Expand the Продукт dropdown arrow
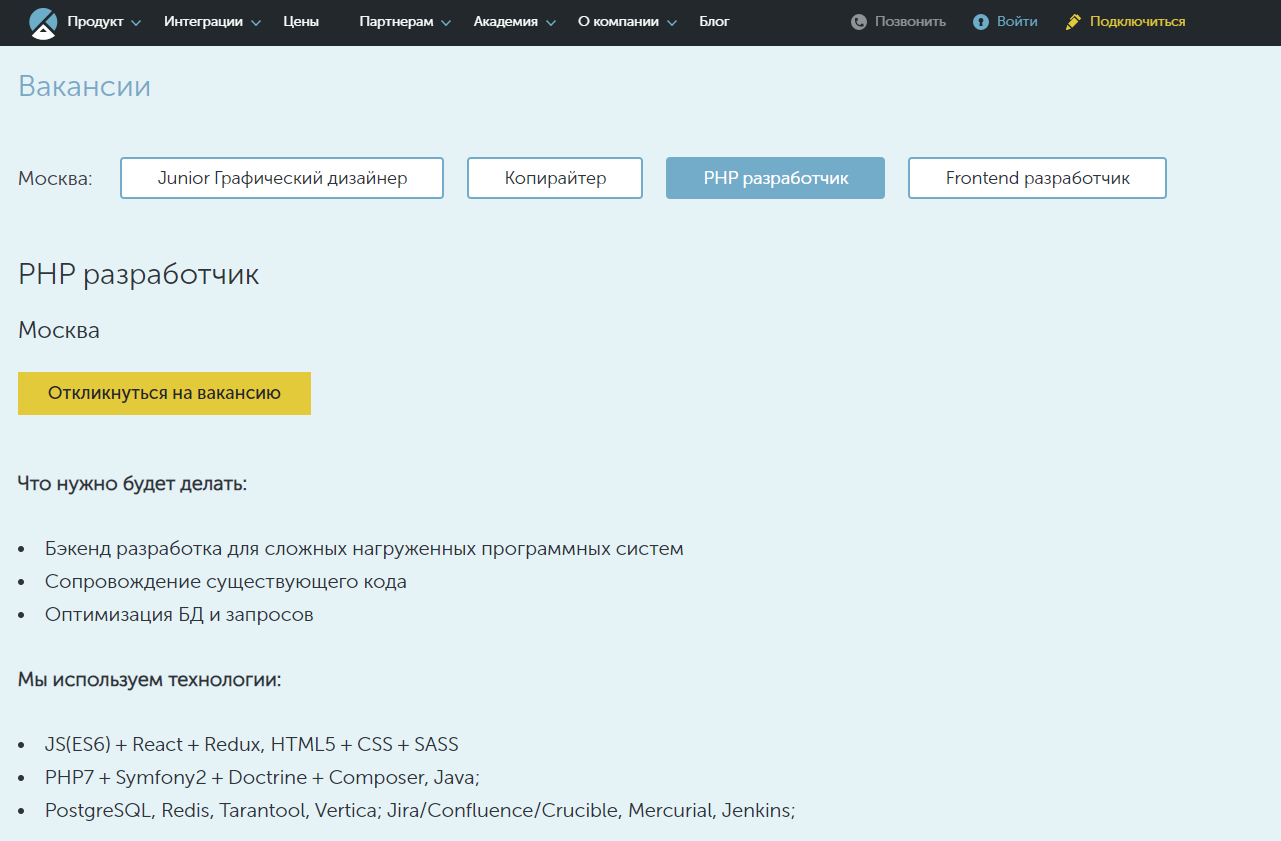The height and width of the screenshot is (841, 1281). coord(136,23)
